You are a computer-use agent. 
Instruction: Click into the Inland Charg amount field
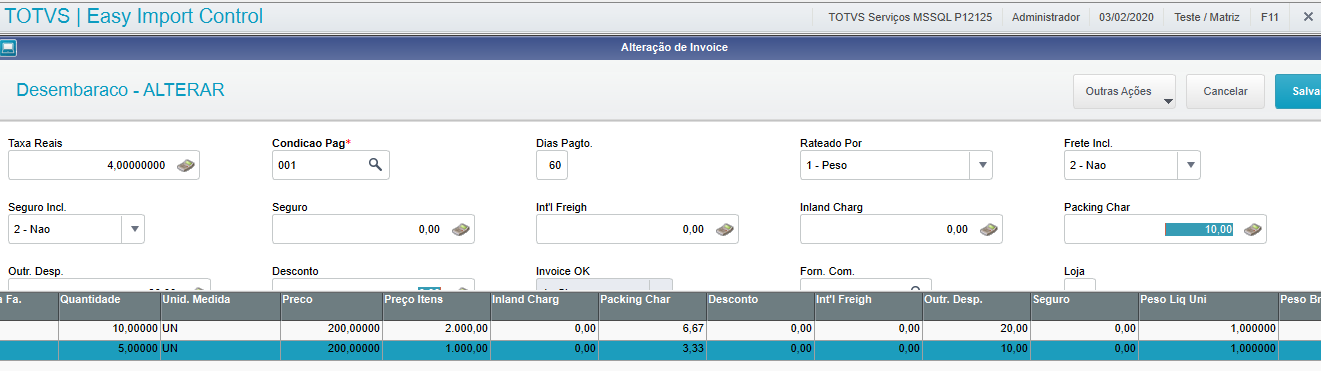pyautogui.click(x=901, y=229)
